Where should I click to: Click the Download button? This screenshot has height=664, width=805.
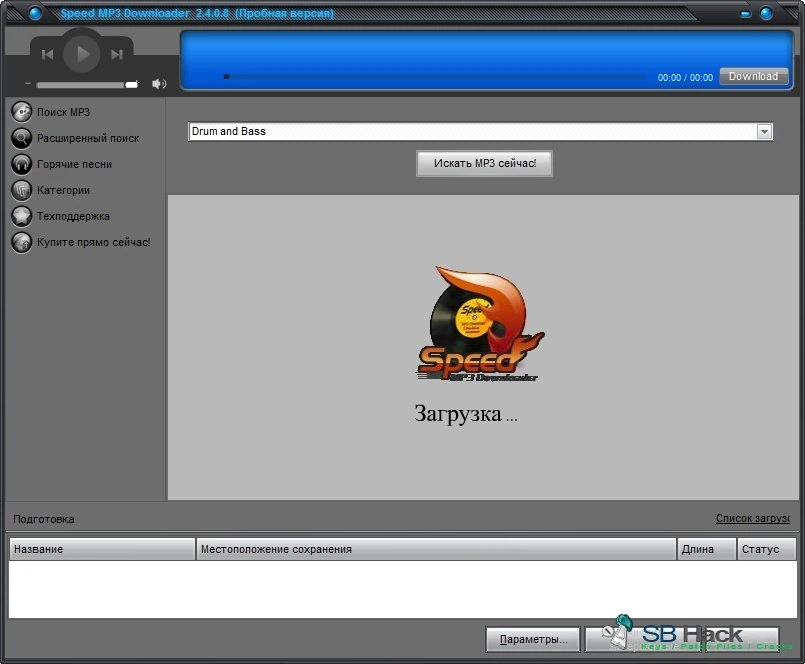(753, 76)
